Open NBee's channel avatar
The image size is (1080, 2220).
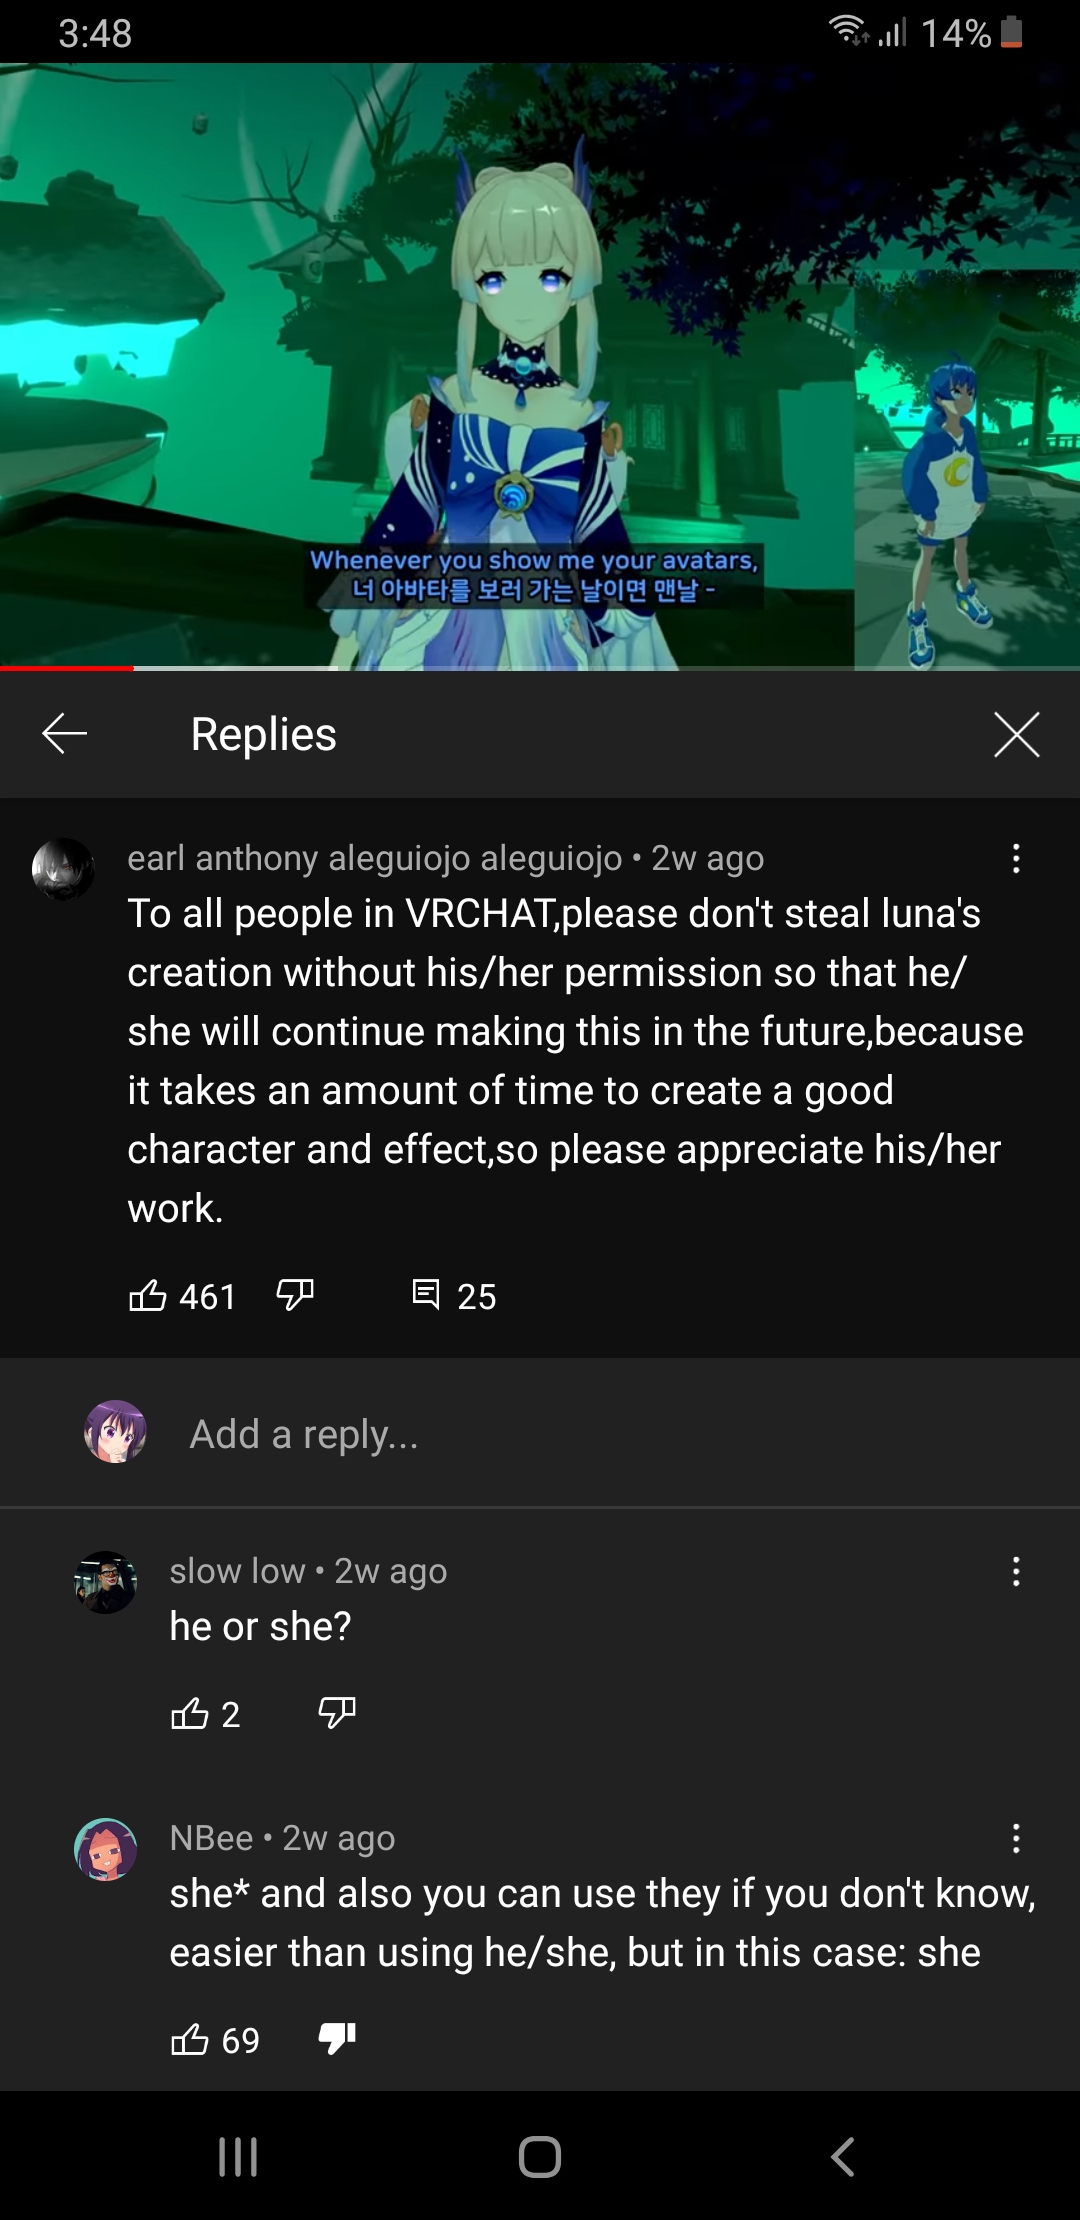click(x=105, y=1849)
